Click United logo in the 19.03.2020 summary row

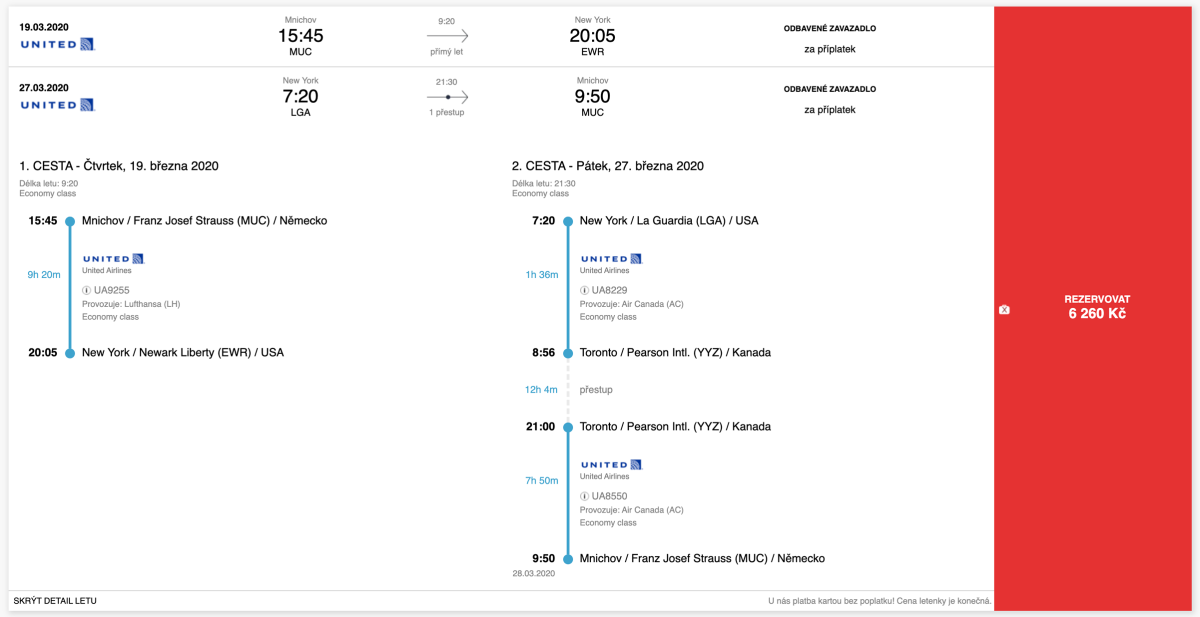pos(57,44)
